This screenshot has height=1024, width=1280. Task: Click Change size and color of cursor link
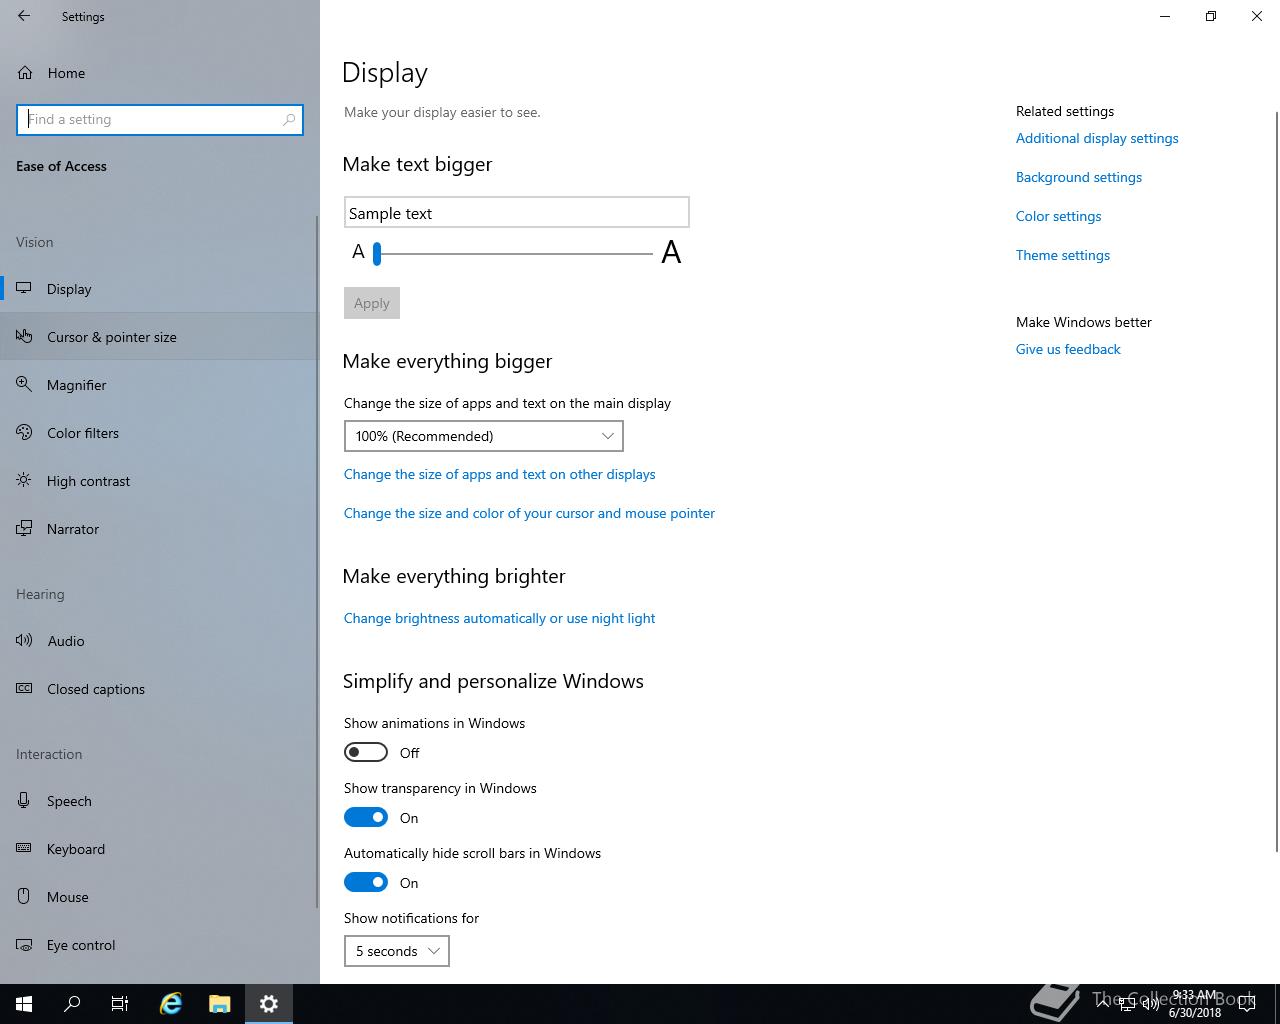(529, 513)
